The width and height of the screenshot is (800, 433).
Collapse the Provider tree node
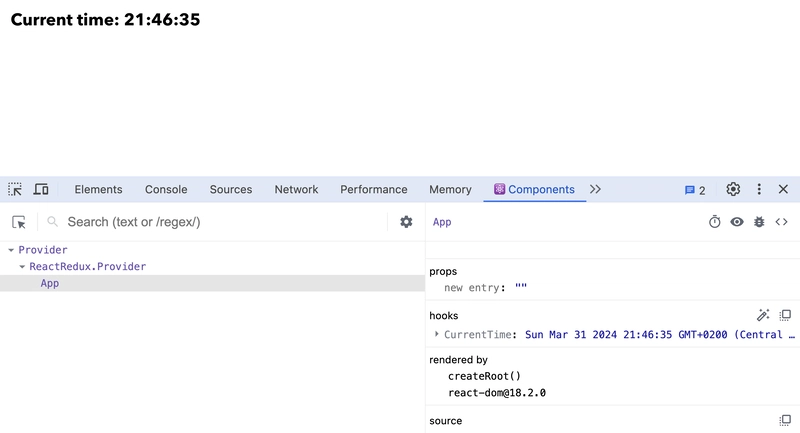tap(11, 250)
